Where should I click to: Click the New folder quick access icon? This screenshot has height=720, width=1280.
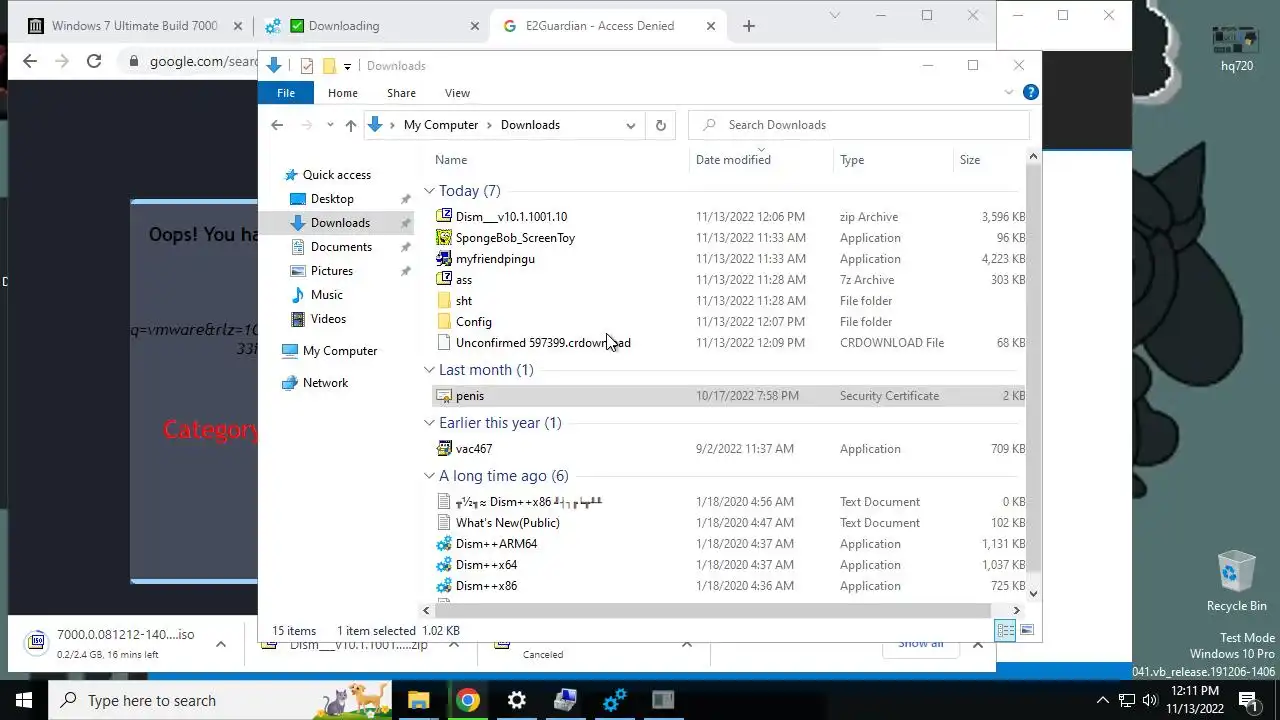coord(328,66)
